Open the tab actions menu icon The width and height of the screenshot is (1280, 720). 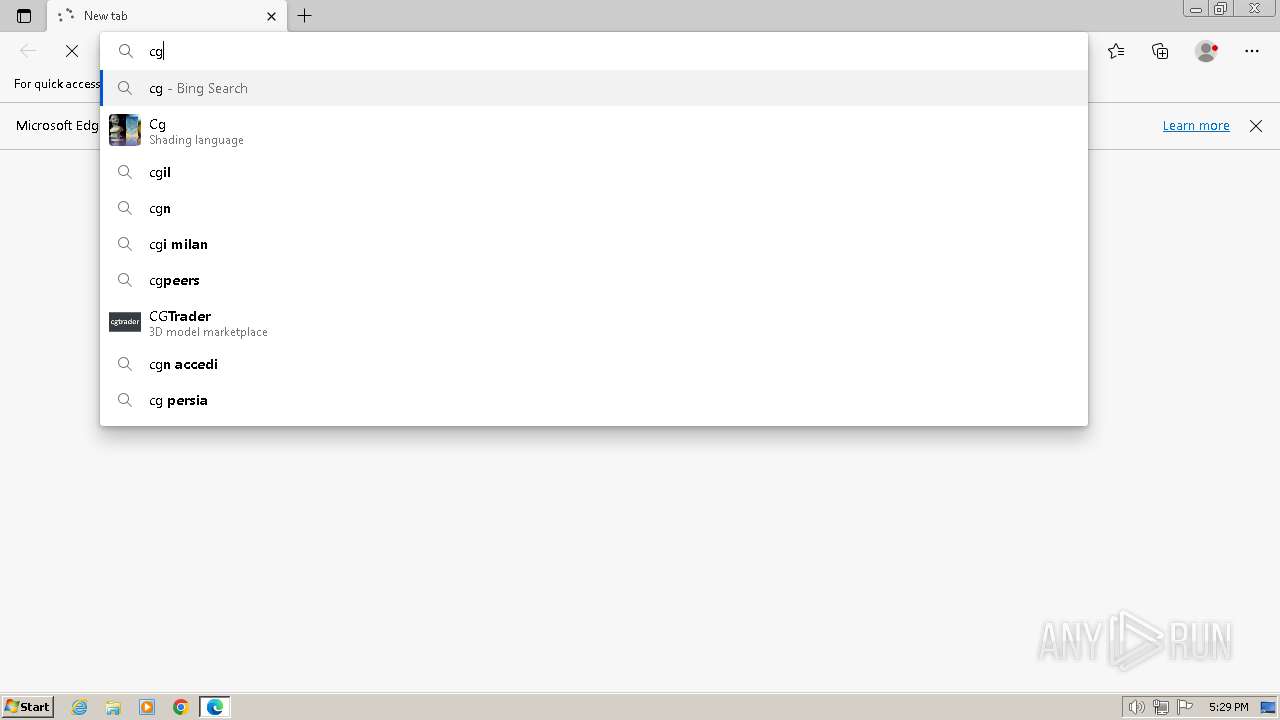pos(24,16)
